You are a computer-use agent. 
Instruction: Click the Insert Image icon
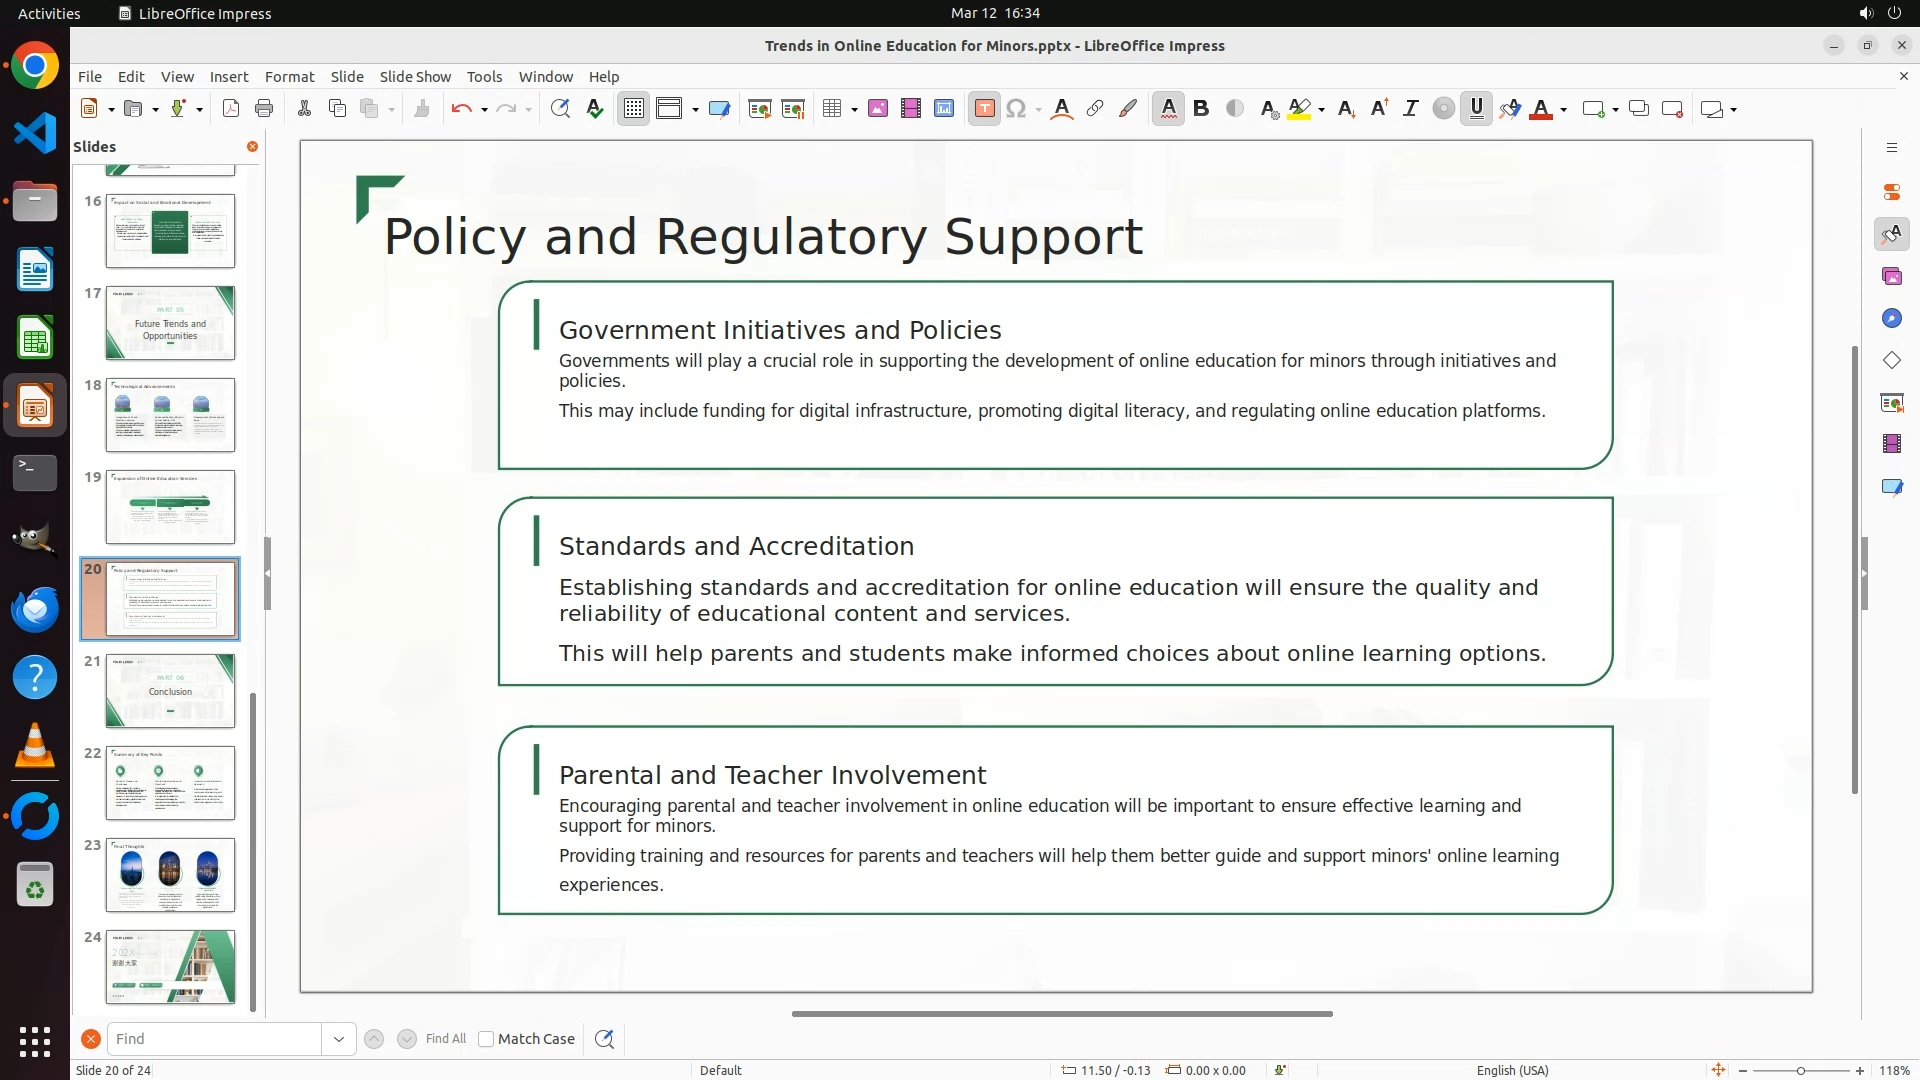878,109
